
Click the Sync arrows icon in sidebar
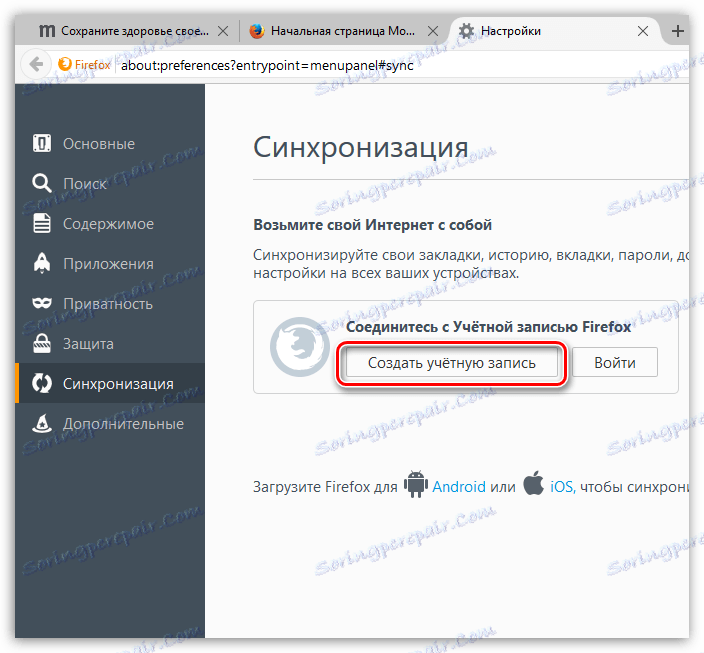coord(42,383)
